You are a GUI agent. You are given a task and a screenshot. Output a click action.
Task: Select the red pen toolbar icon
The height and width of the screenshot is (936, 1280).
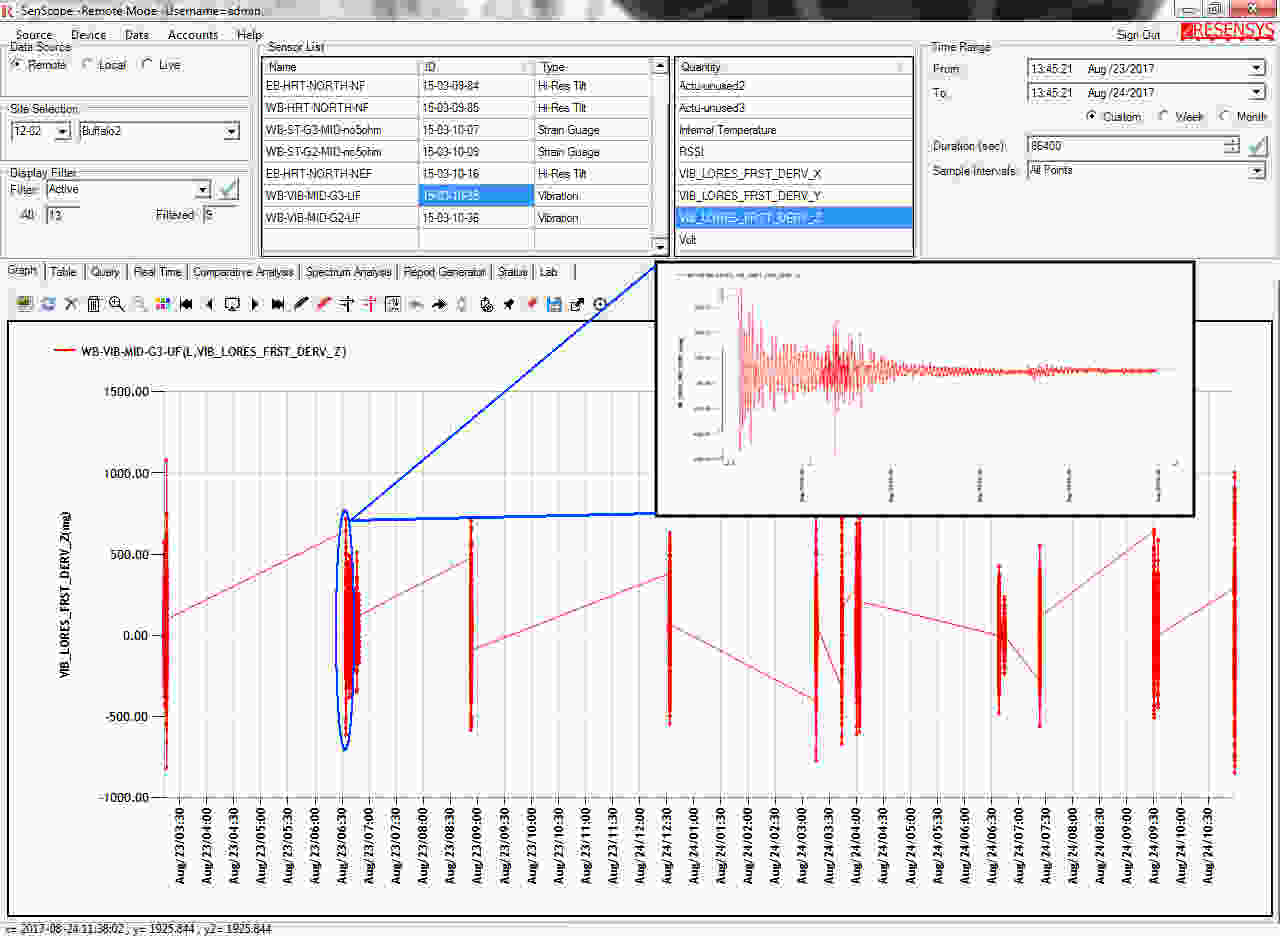pyautogui.click(x=324, y=303)
